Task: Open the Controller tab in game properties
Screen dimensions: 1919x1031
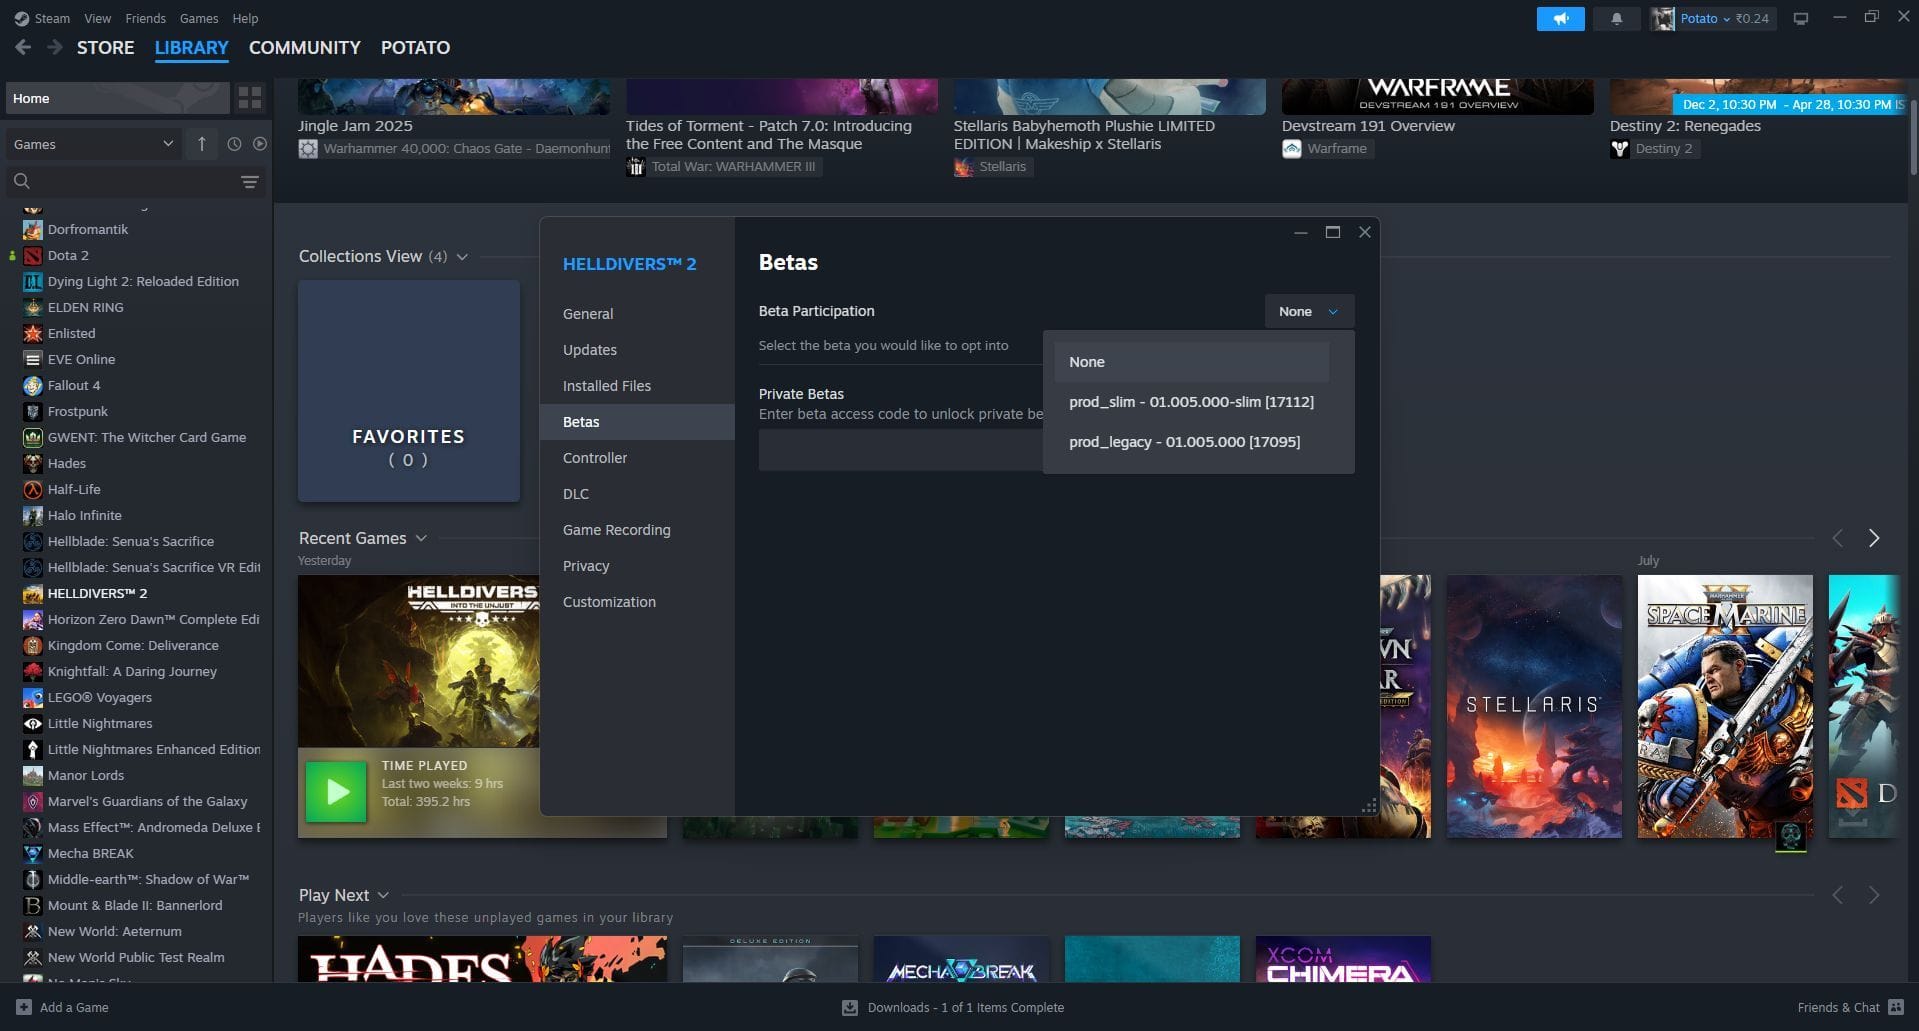Action: pos(595,458)
